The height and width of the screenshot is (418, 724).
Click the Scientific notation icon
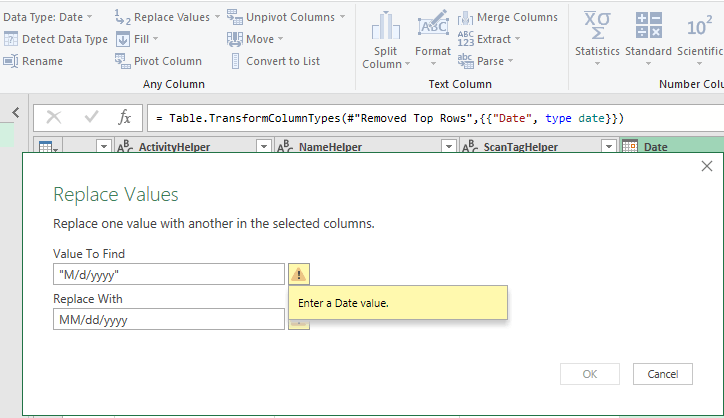pyautogui.click(x=700, y=25)
